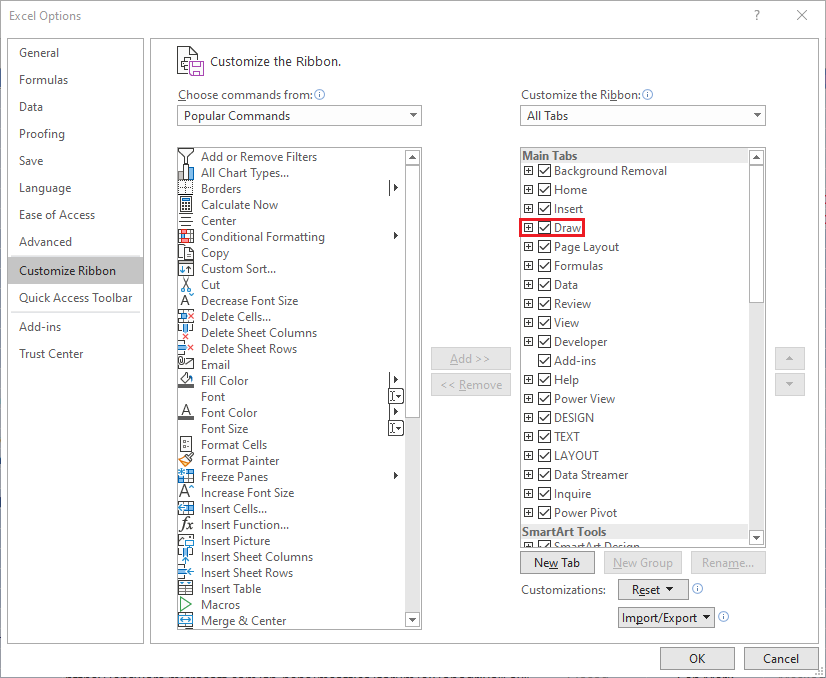Click the Delete Sheet Rows icon
Image resolution: width=826 pixels, height=678 pixels.
pos(185,349)
